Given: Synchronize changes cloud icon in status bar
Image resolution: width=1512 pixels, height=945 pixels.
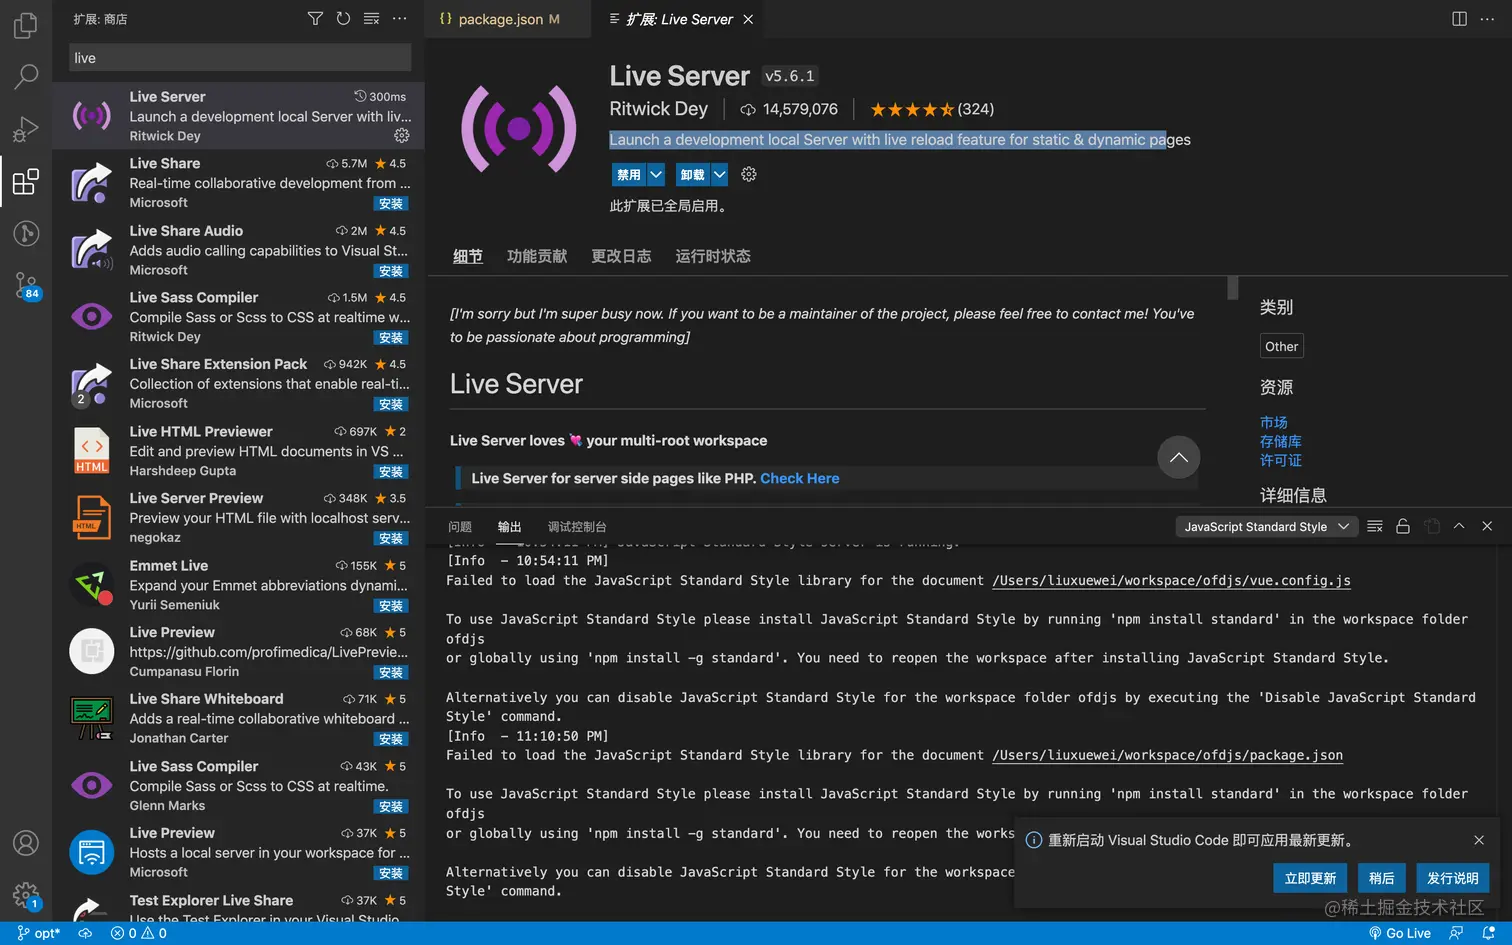Looking at the screenshot, I should 86,933.
